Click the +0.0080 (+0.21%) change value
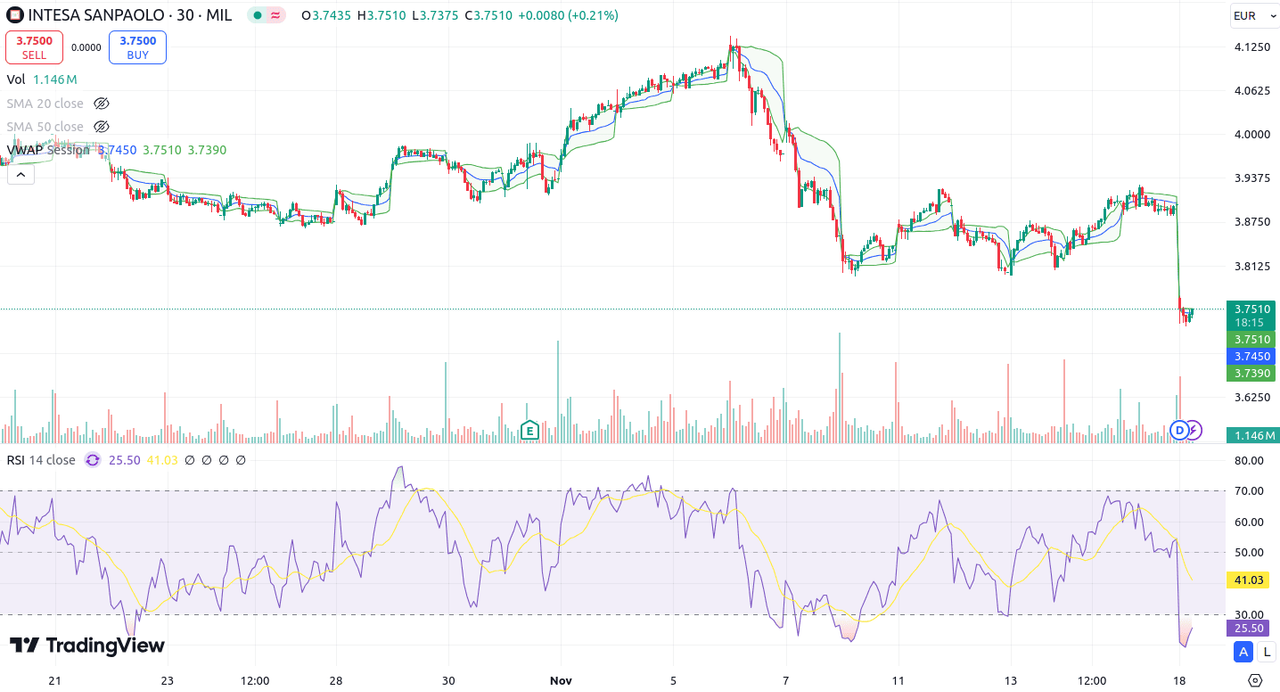Viewport: 1280px width, 692px height. pos(568,15)
